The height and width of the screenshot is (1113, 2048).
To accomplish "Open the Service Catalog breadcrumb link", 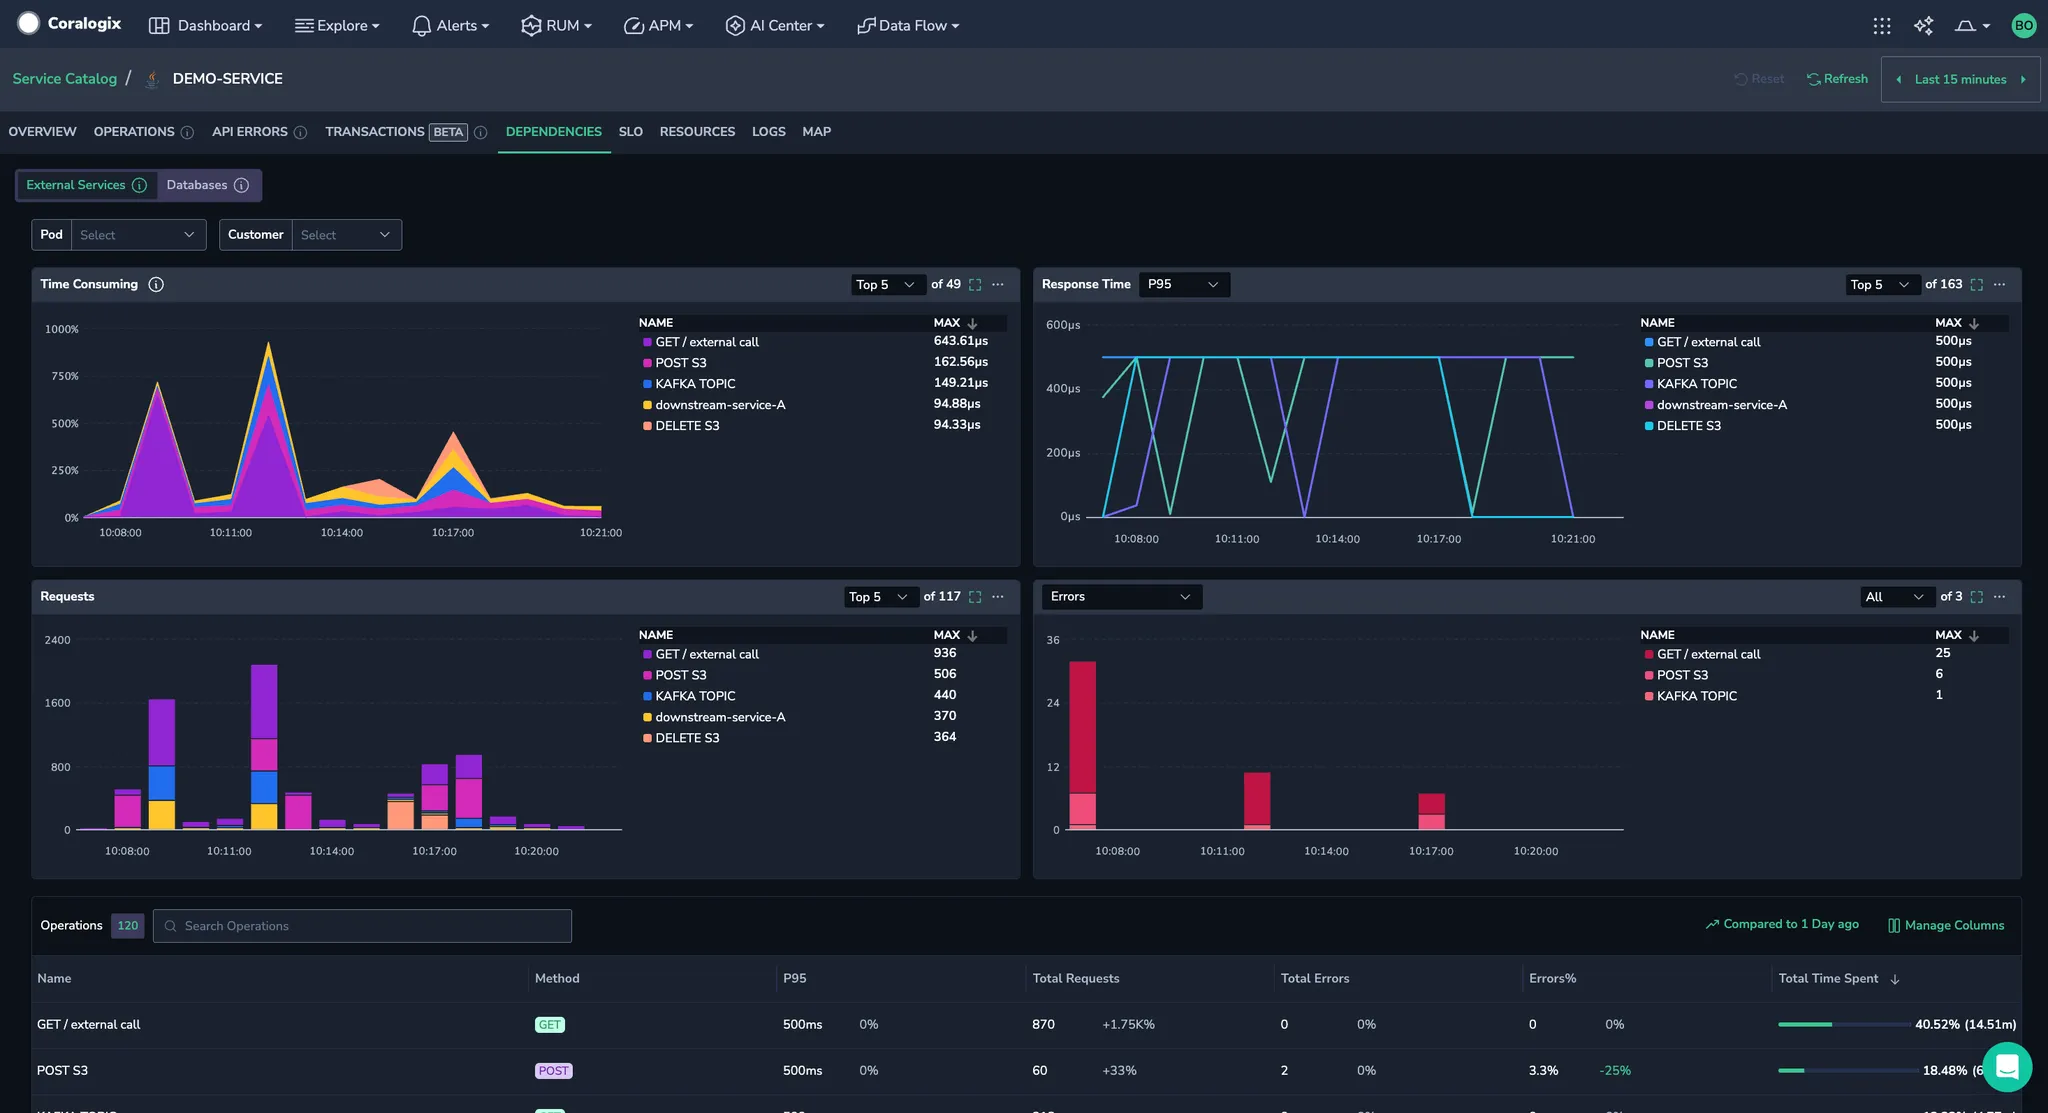I will (x=64, y=79).
